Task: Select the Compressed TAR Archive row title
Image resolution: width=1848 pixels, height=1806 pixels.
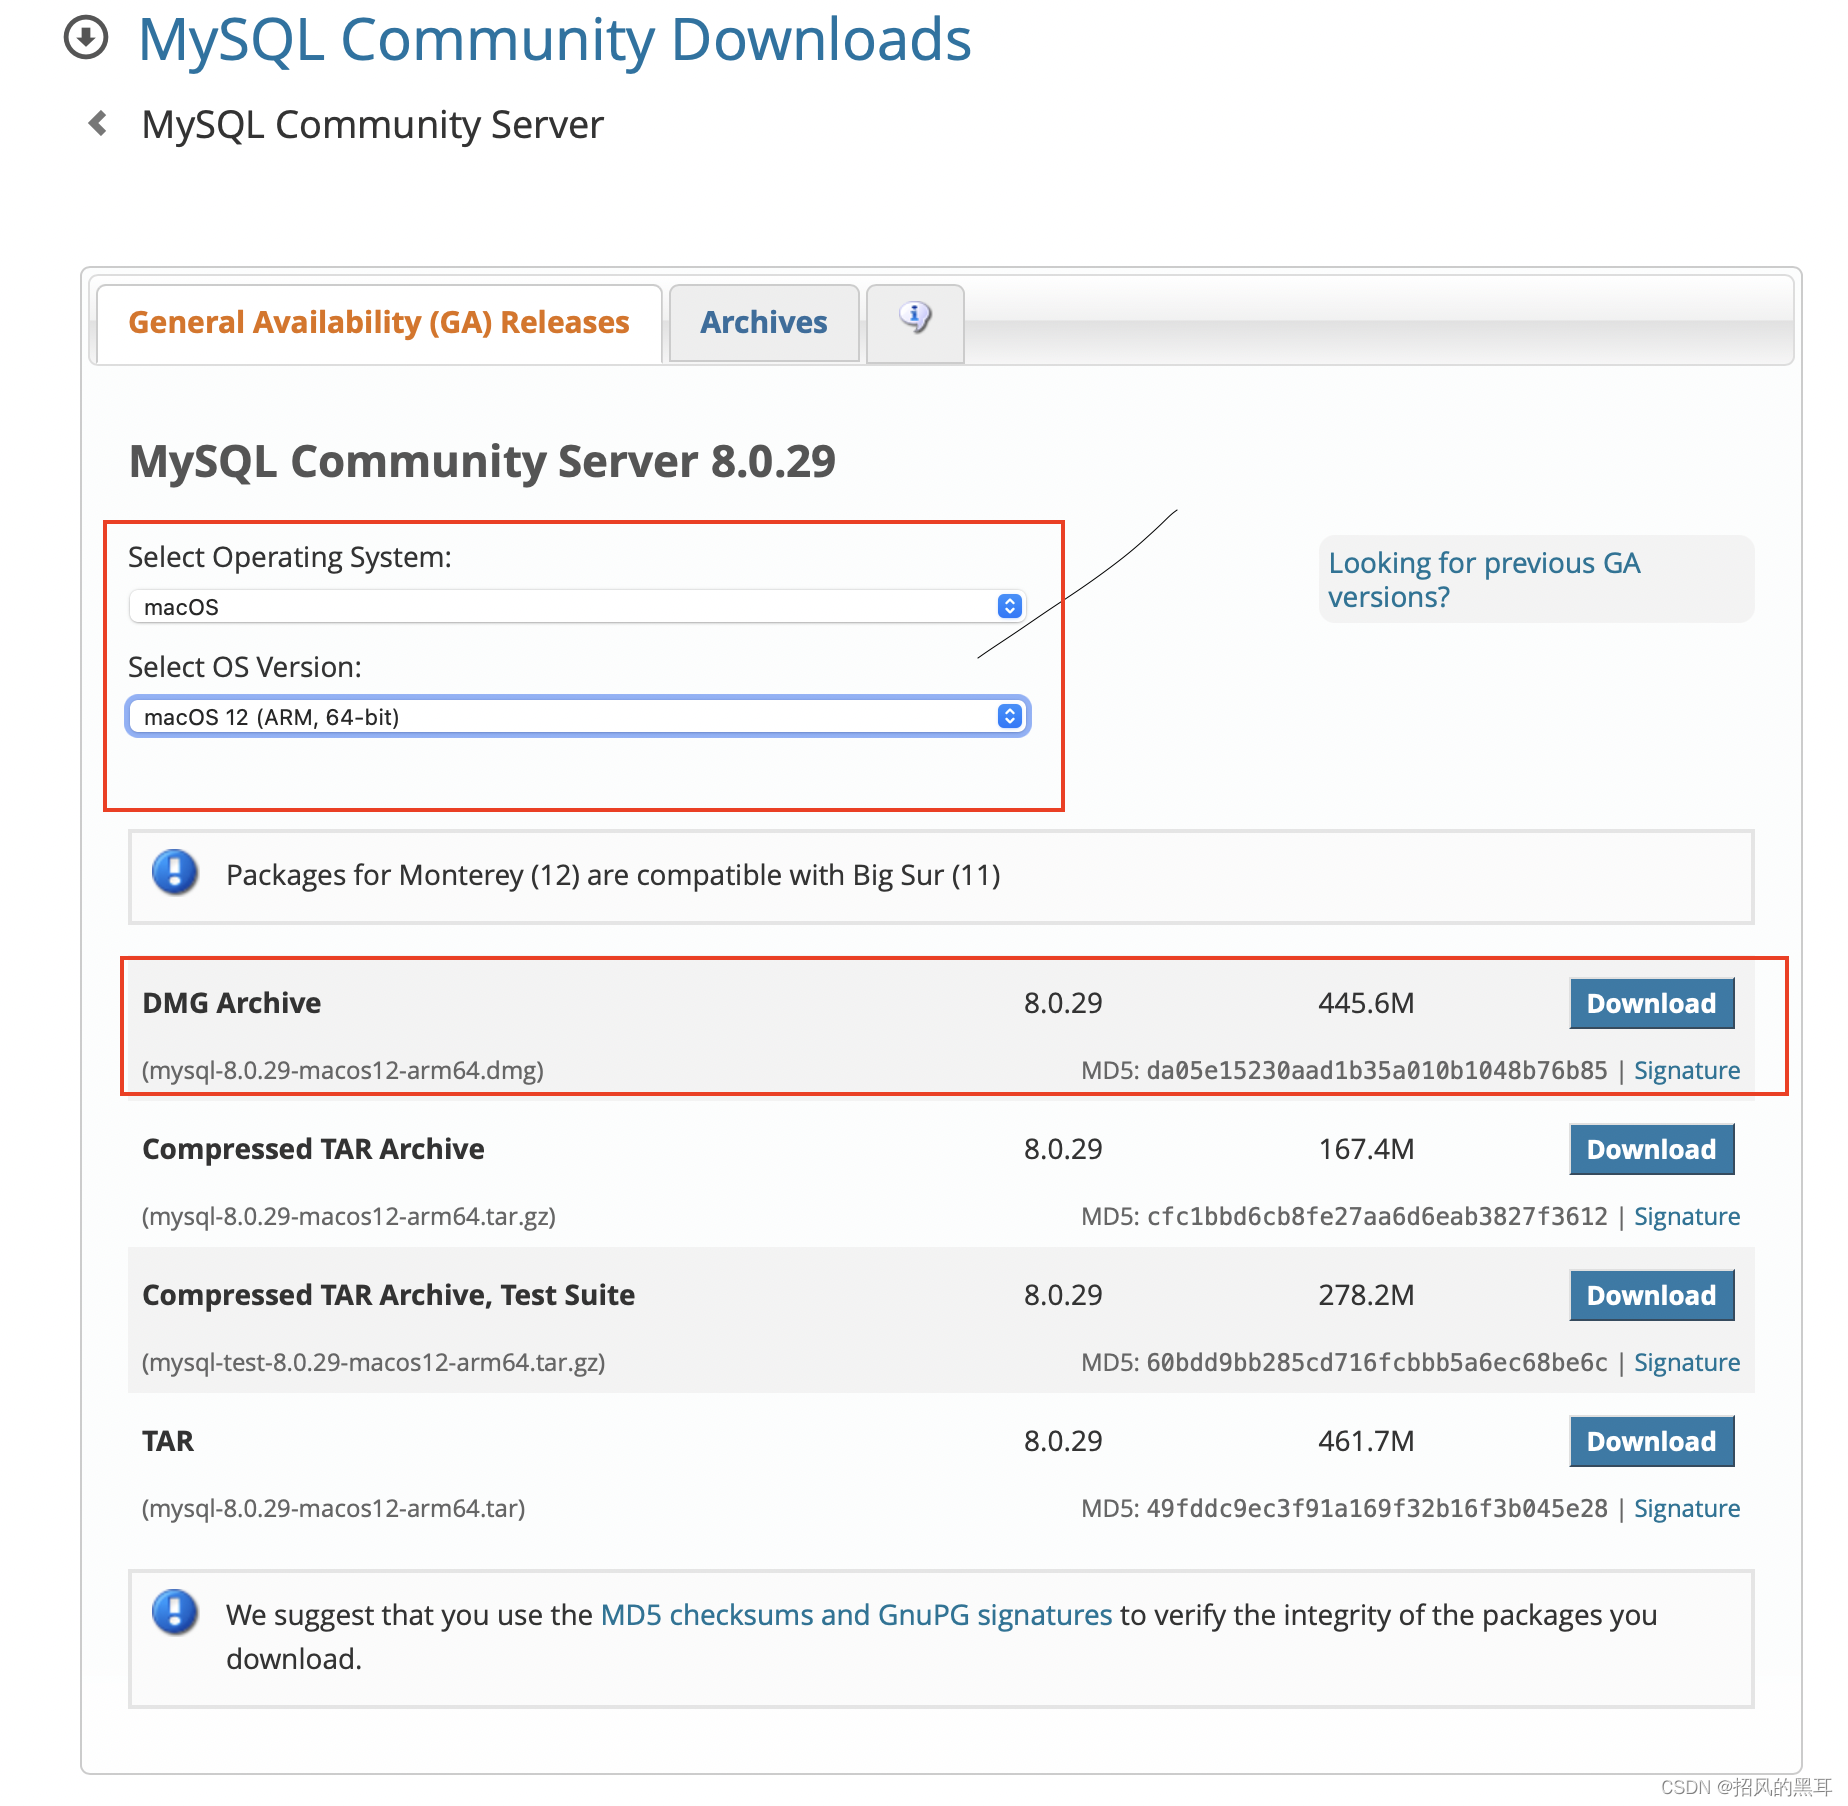Action: tap(313, 1149)
